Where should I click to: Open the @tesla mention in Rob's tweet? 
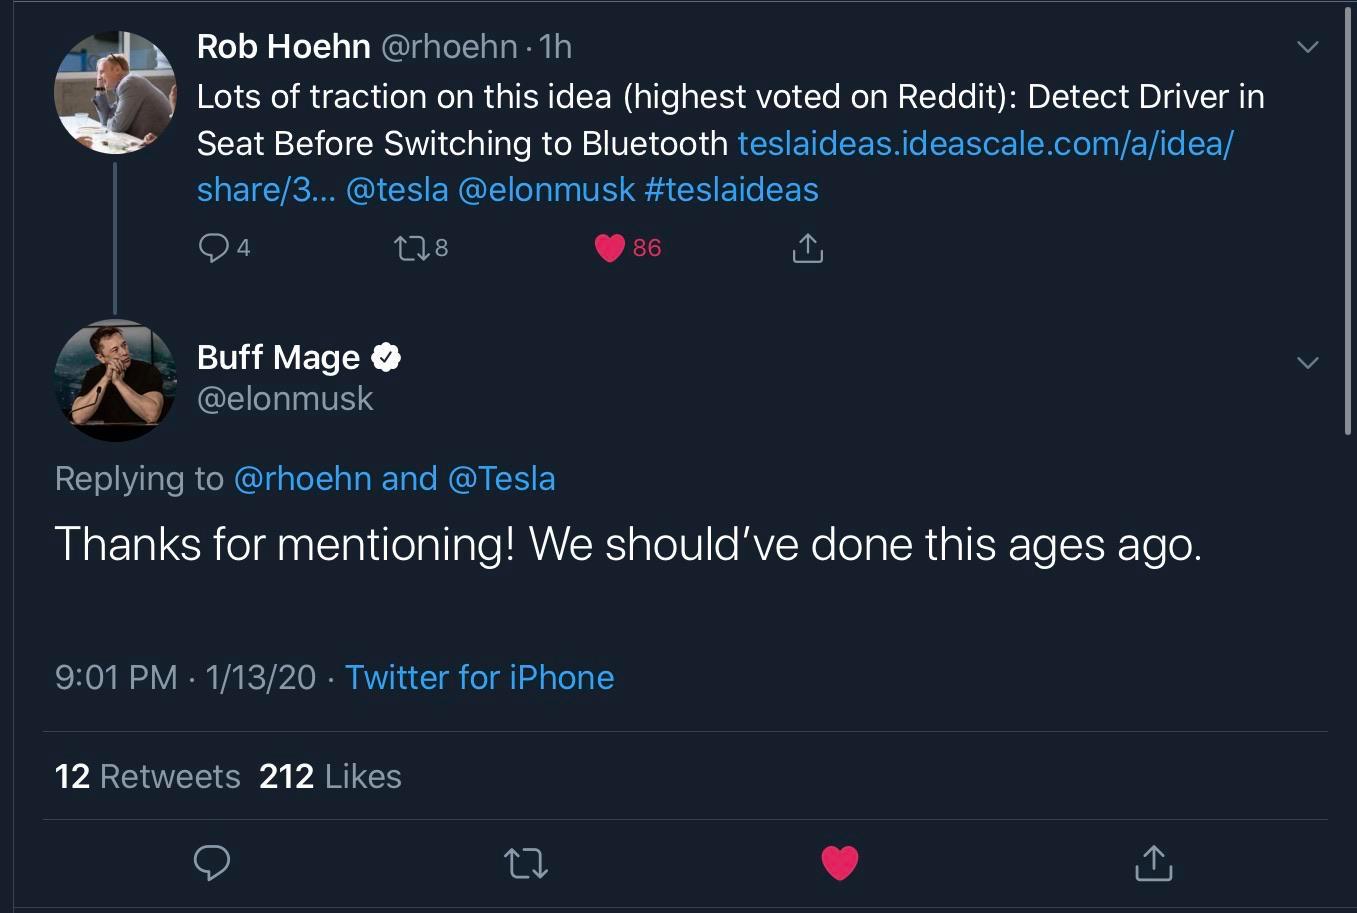tap(397, 190)
